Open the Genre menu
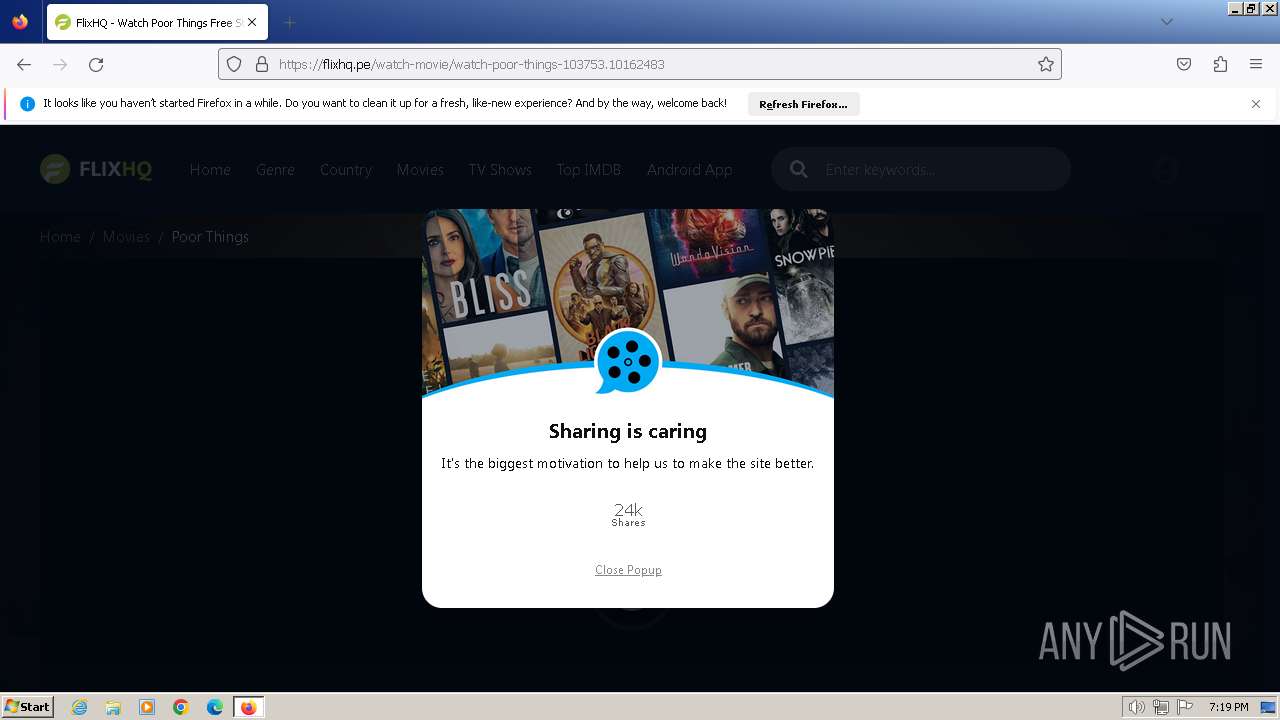Viewport: 1280px width, 720px height. coord(275,170)
